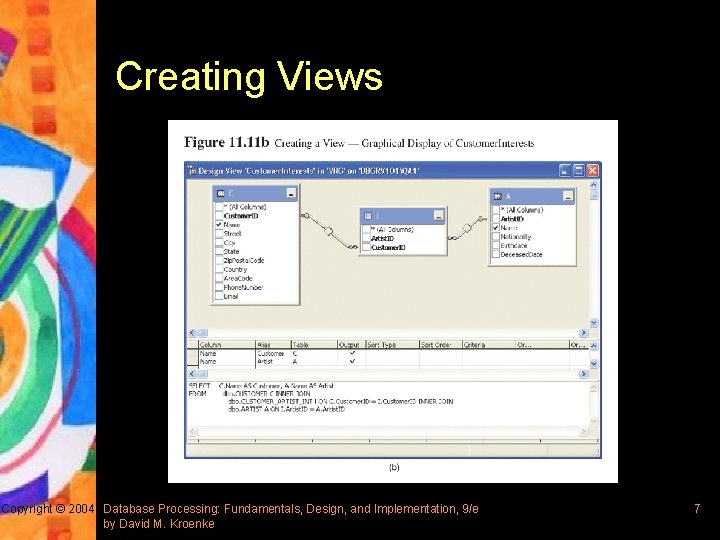Click diagram pane scroll down arrow
Image resolution: width=720 pixels, height=540 pixels.
tap(594, 323)
